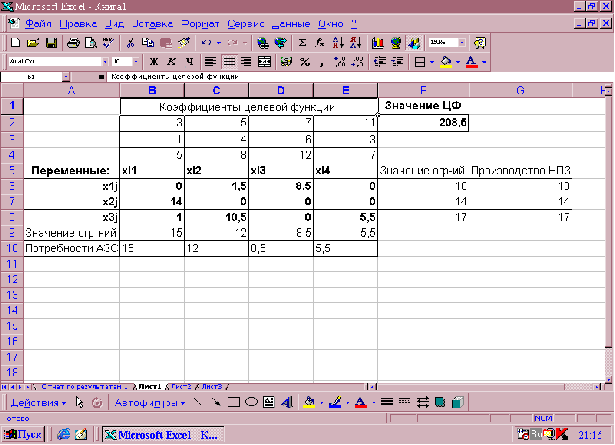Increase cell indent
The width and height of the screenshot is (615, 445).
click(x=397, y=62)
